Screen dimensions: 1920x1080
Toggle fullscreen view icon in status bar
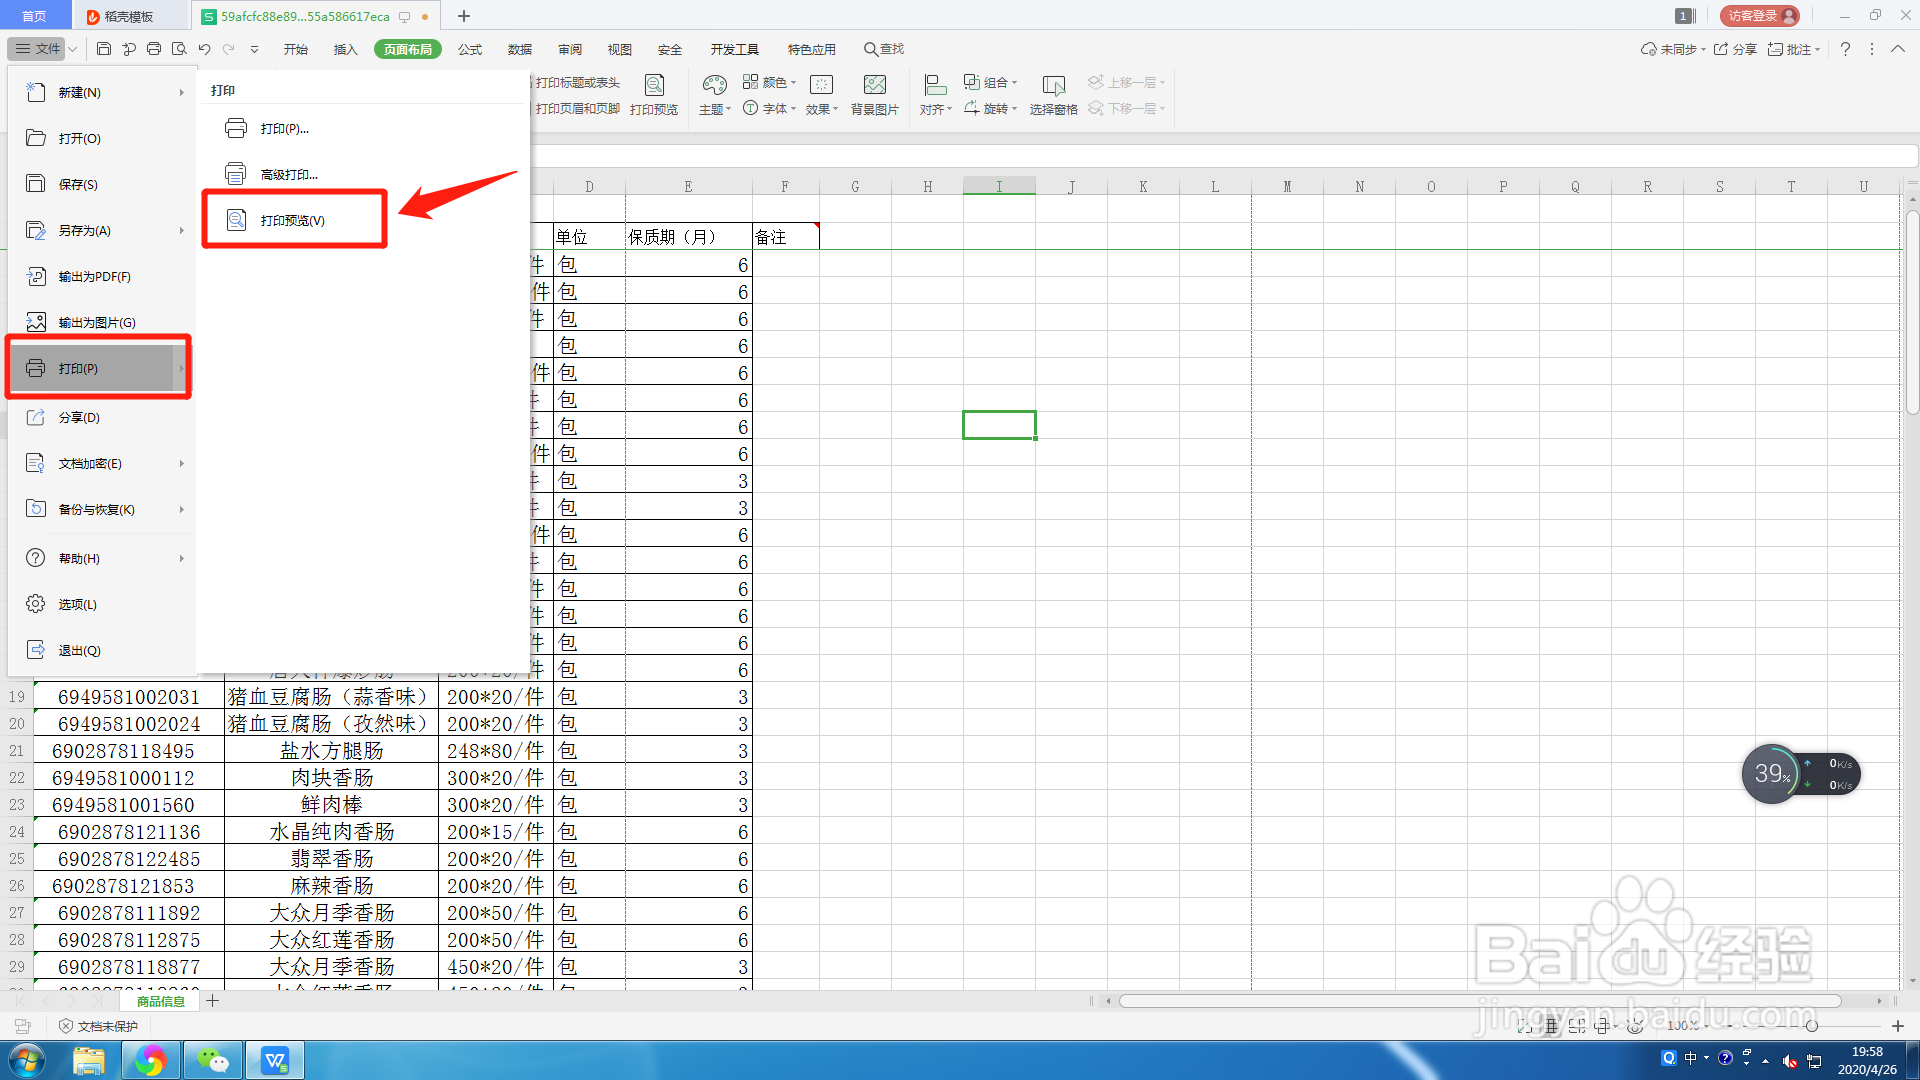click(x=1524, y=1026)
